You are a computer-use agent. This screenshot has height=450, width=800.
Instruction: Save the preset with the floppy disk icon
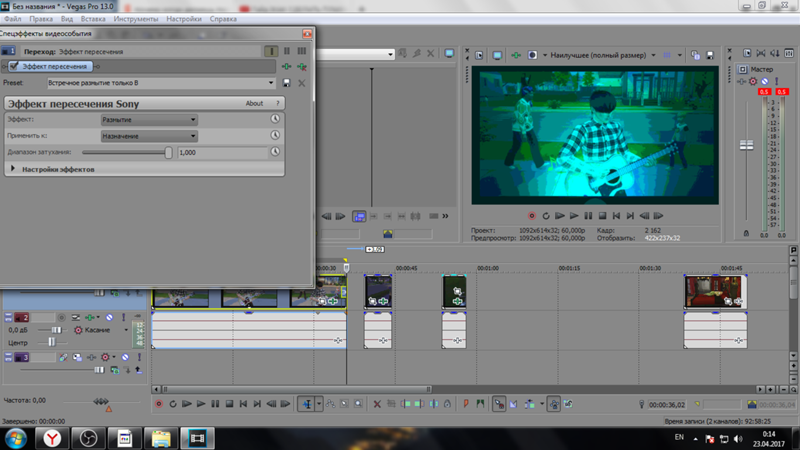coord(288,83)
